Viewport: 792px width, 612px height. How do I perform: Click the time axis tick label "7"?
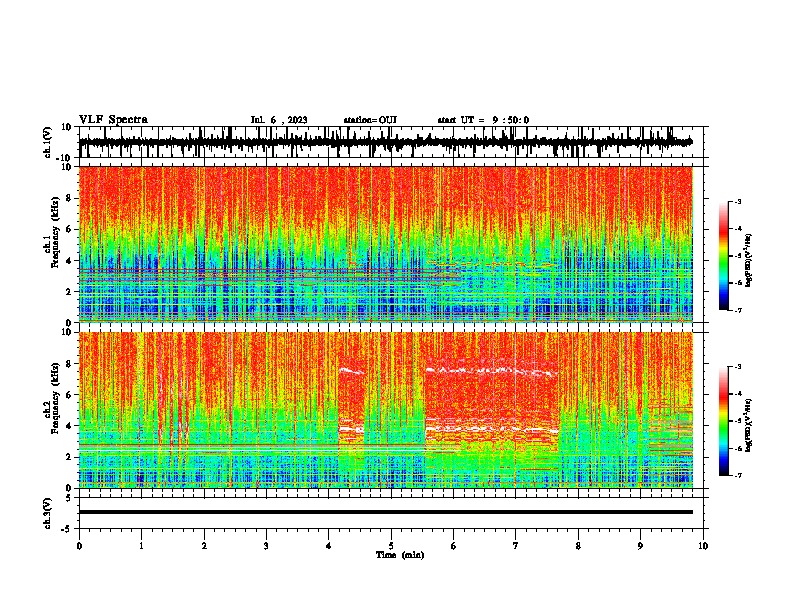pyautogui.click(x=516, y=546)
